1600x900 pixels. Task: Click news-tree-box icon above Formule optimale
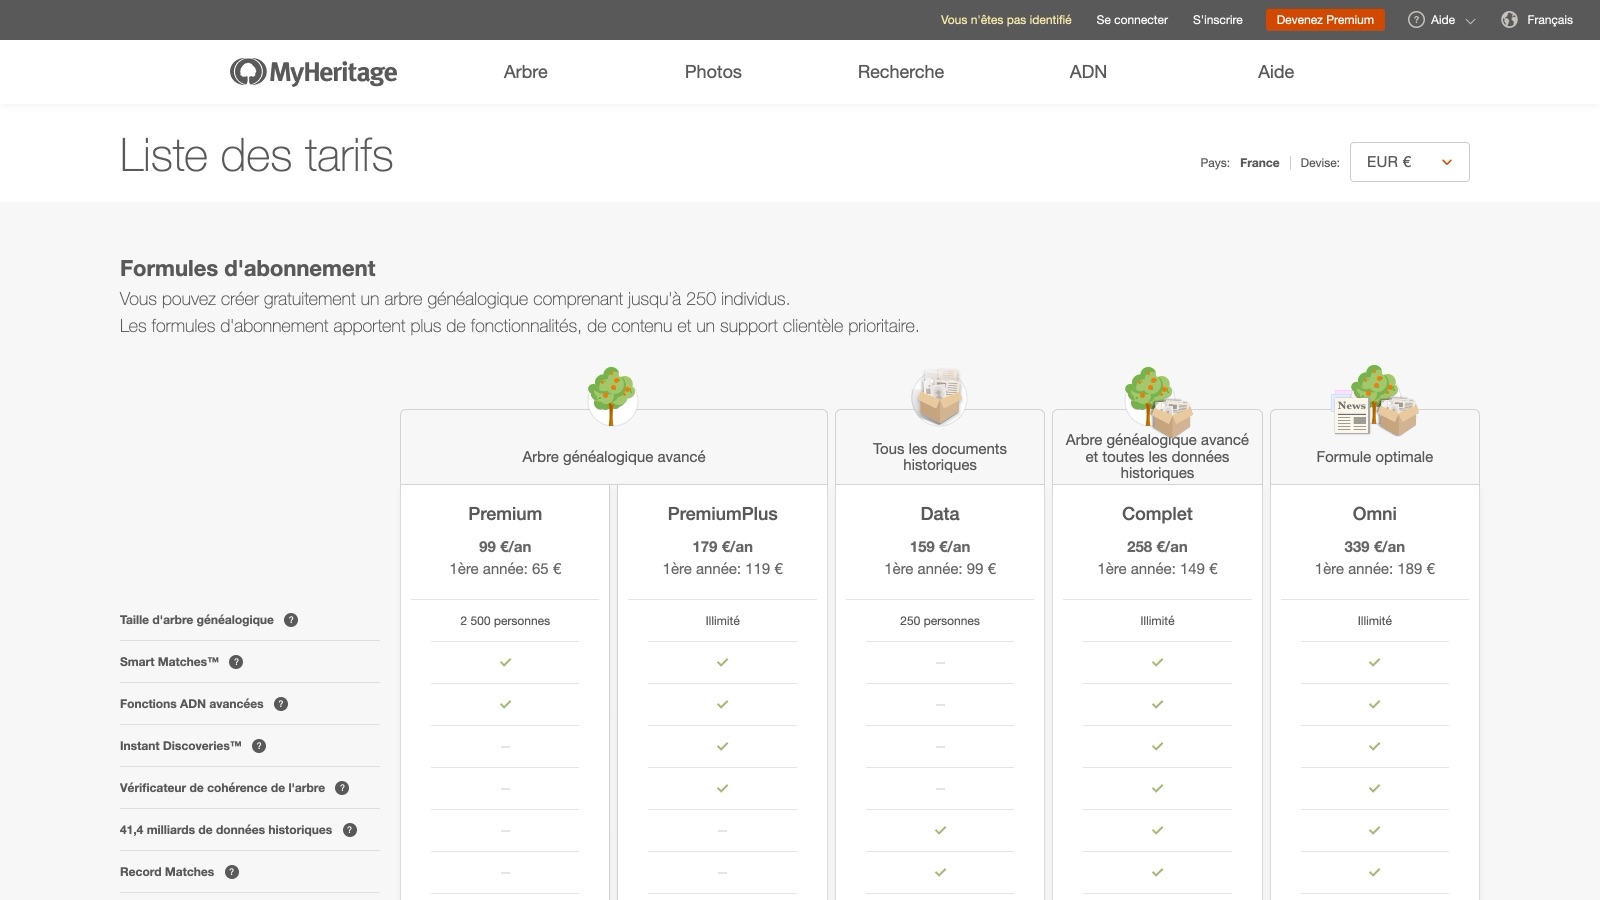[x=1376, y=400]
